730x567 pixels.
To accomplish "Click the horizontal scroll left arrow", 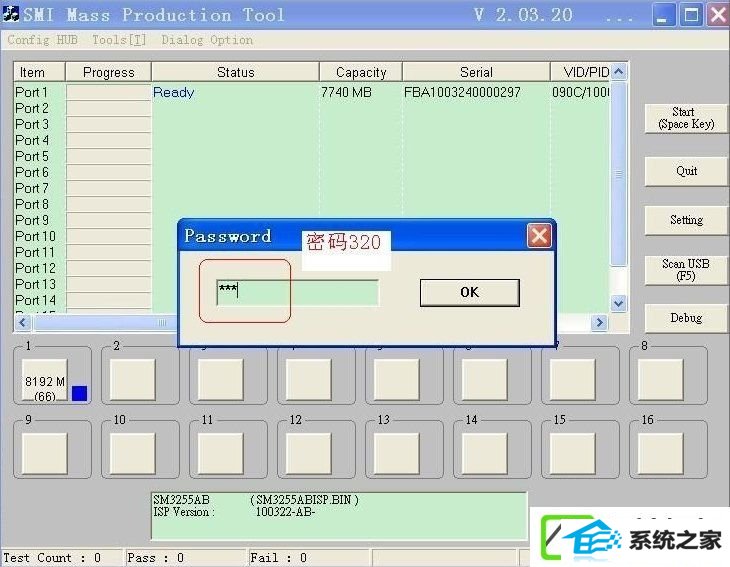I will (23, 322).
